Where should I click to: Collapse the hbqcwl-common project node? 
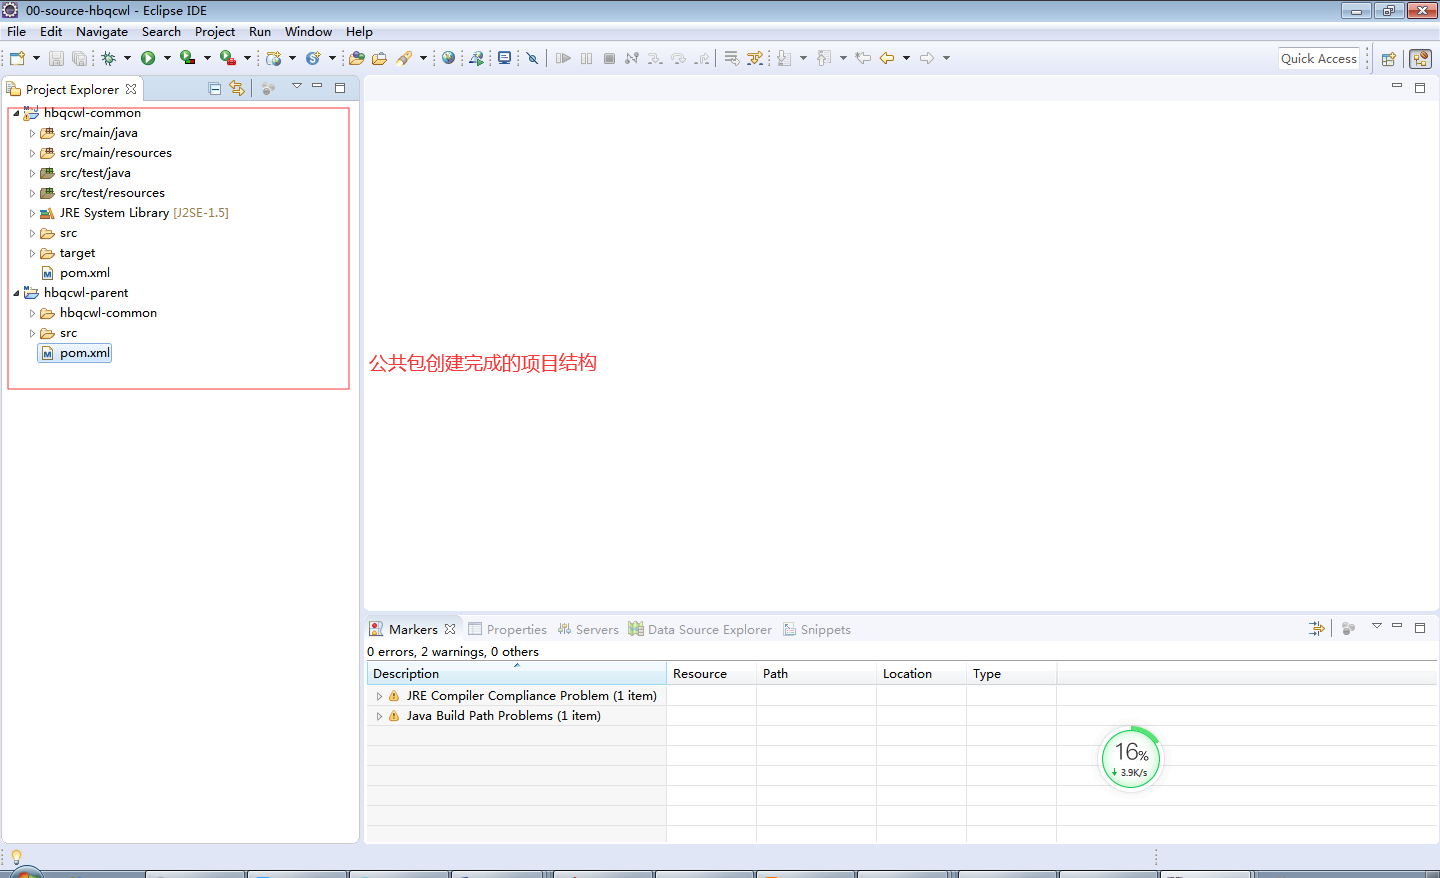coord(16,113)
